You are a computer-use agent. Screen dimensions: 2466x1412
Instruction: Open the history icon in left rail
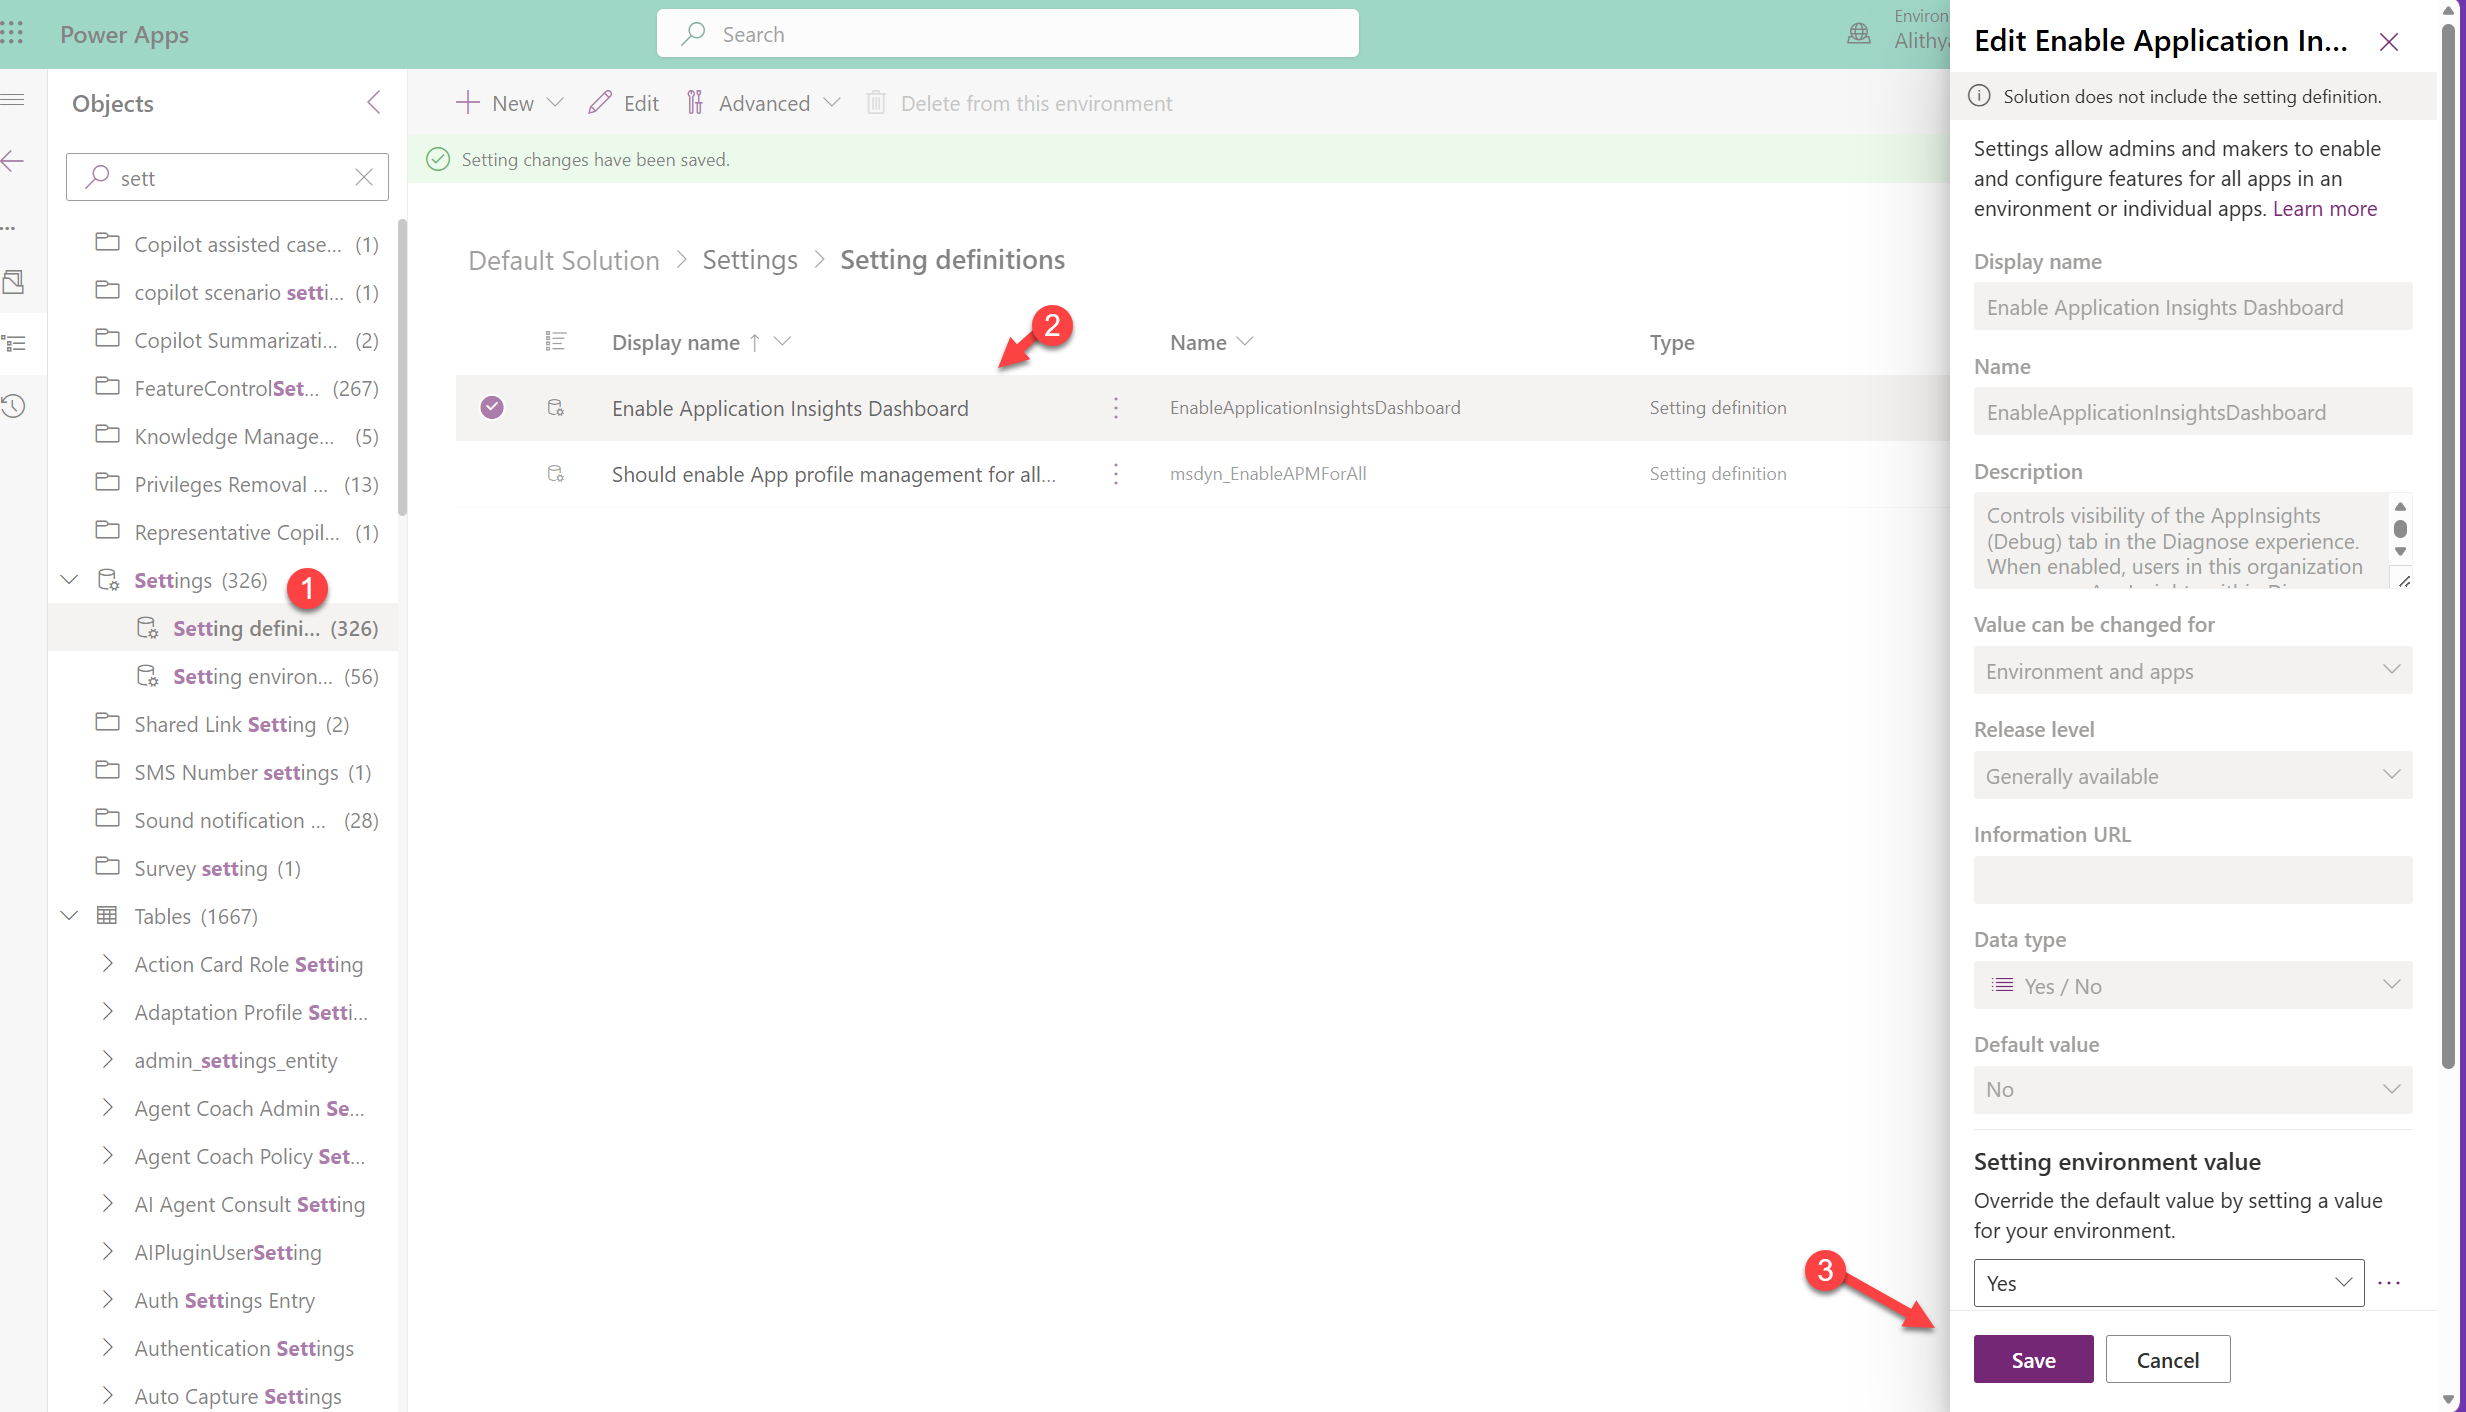pyautogui.click(x=12, y=406)
